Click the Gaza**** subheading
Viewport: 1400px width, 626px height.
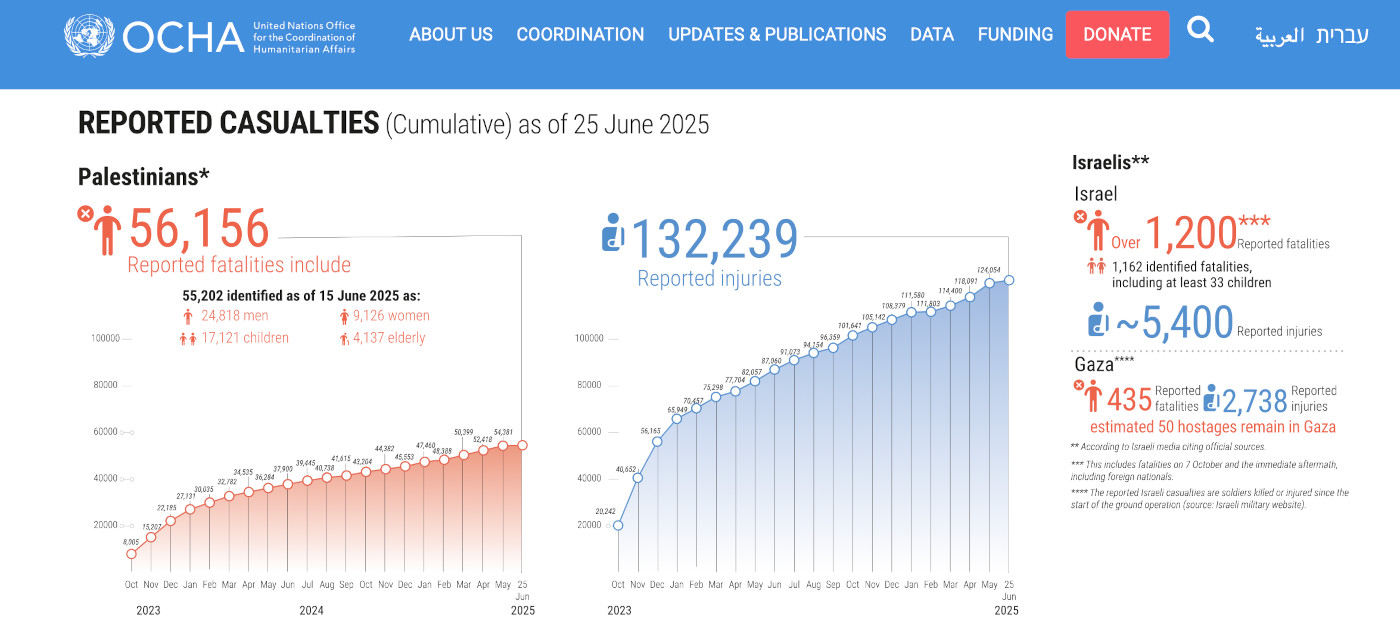(x=1104, y=365)
